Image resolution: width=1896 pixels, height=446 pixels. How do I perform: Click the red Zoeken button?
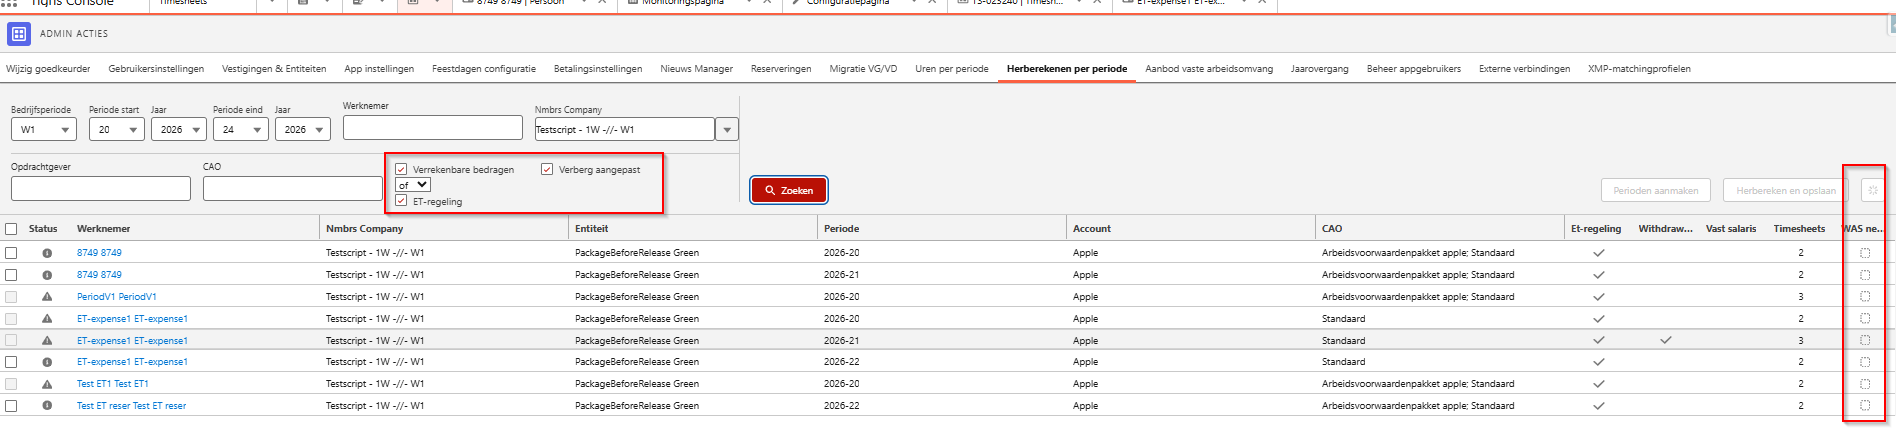coord(789,190)
